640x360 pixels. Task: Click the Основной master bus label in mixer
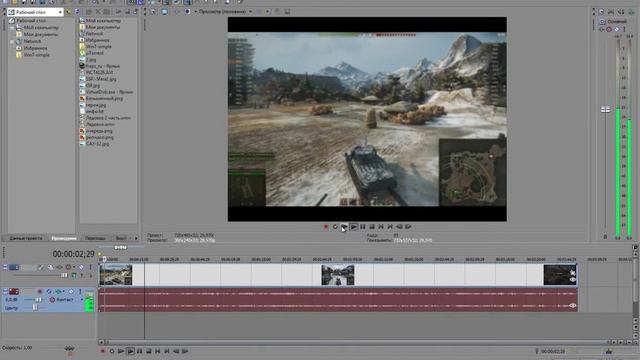tap(616, 21)
